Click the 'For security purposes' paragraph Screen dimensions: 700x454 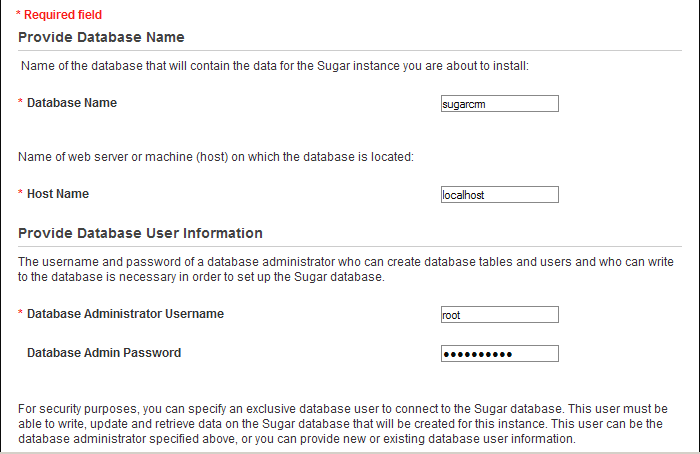[343, 424]
